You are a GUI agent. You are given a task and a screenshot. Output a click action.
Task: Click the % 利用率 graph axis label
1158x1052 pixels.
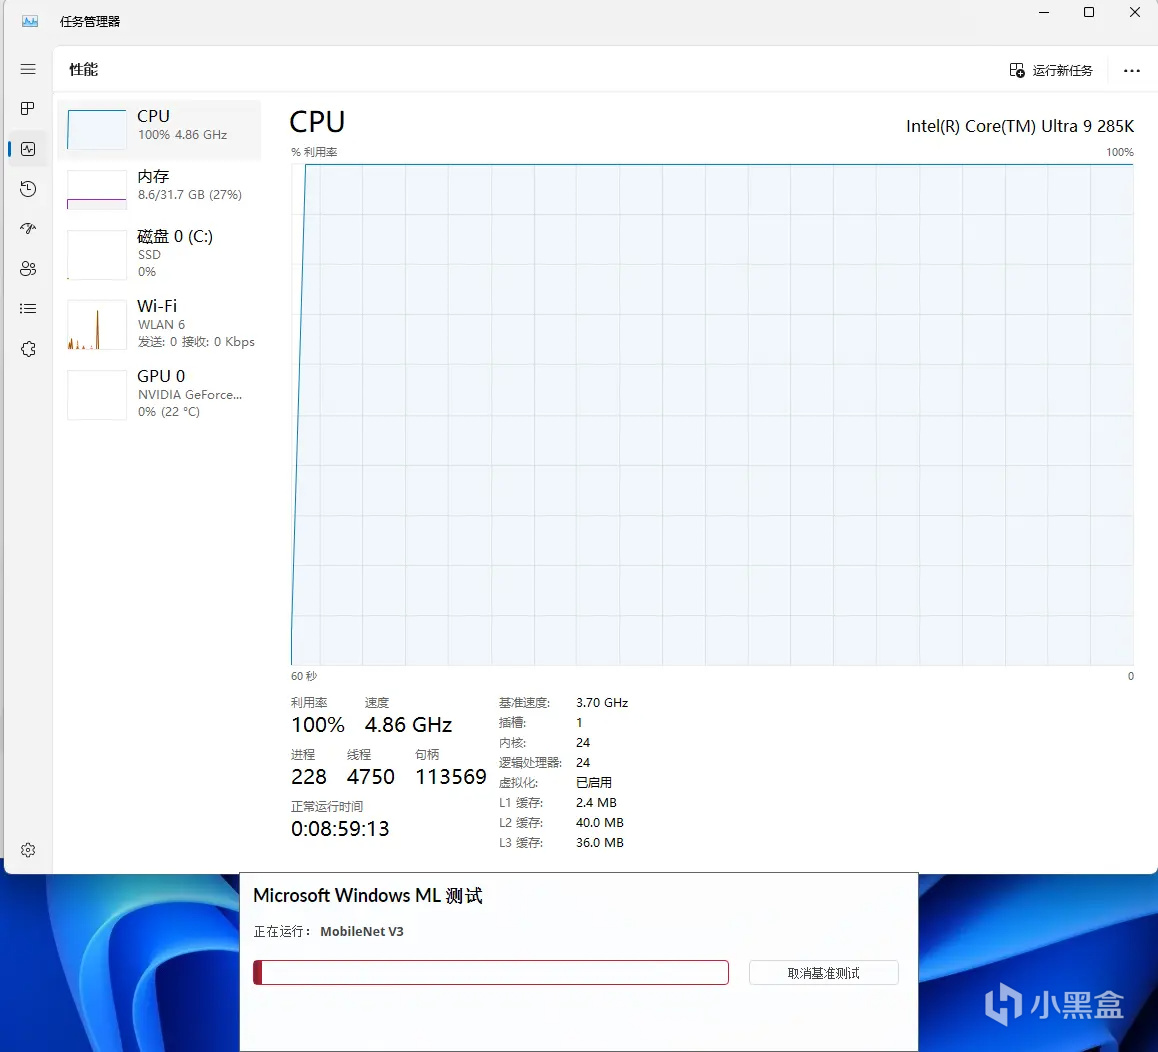coord(314,152)
